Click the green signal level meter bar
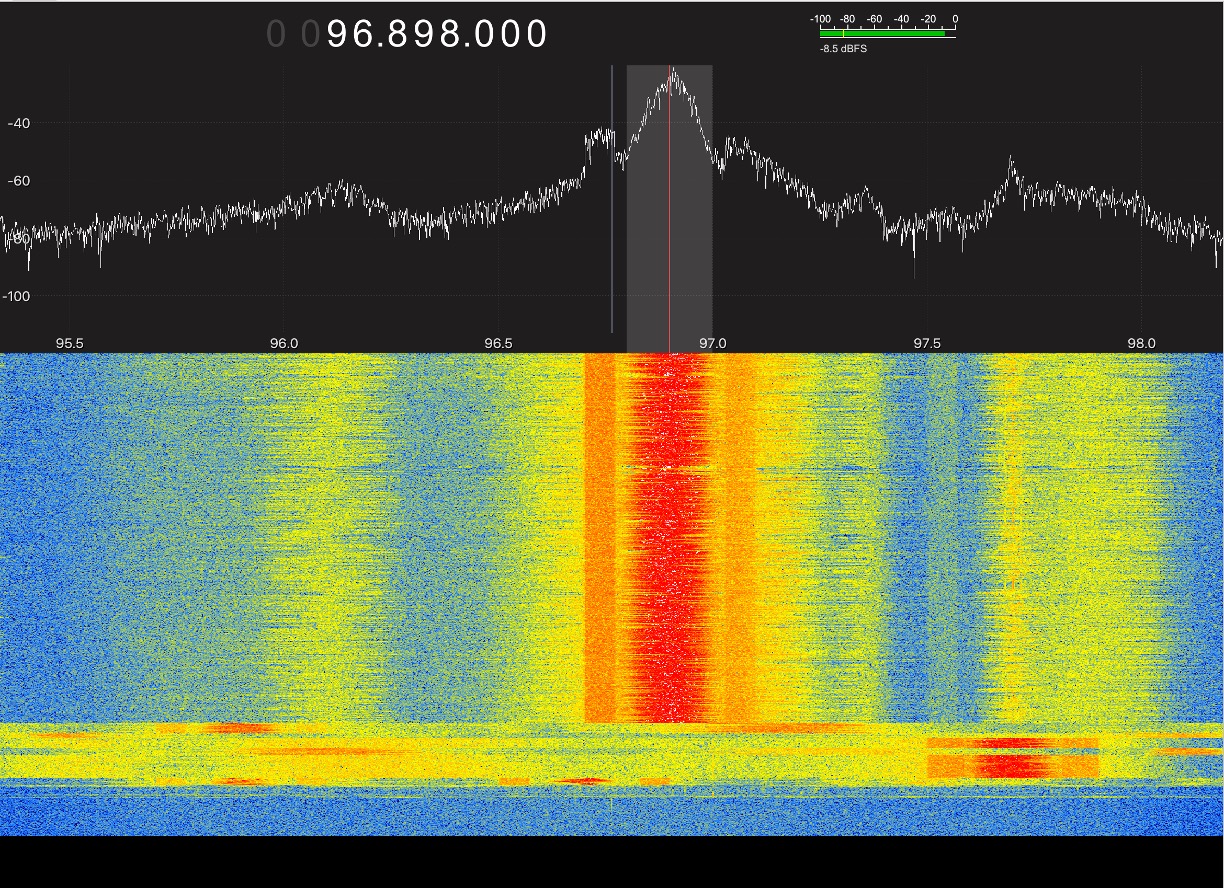Image resolution: width=1224 pixels, height=888 pixels. click(x=882, y=33)
